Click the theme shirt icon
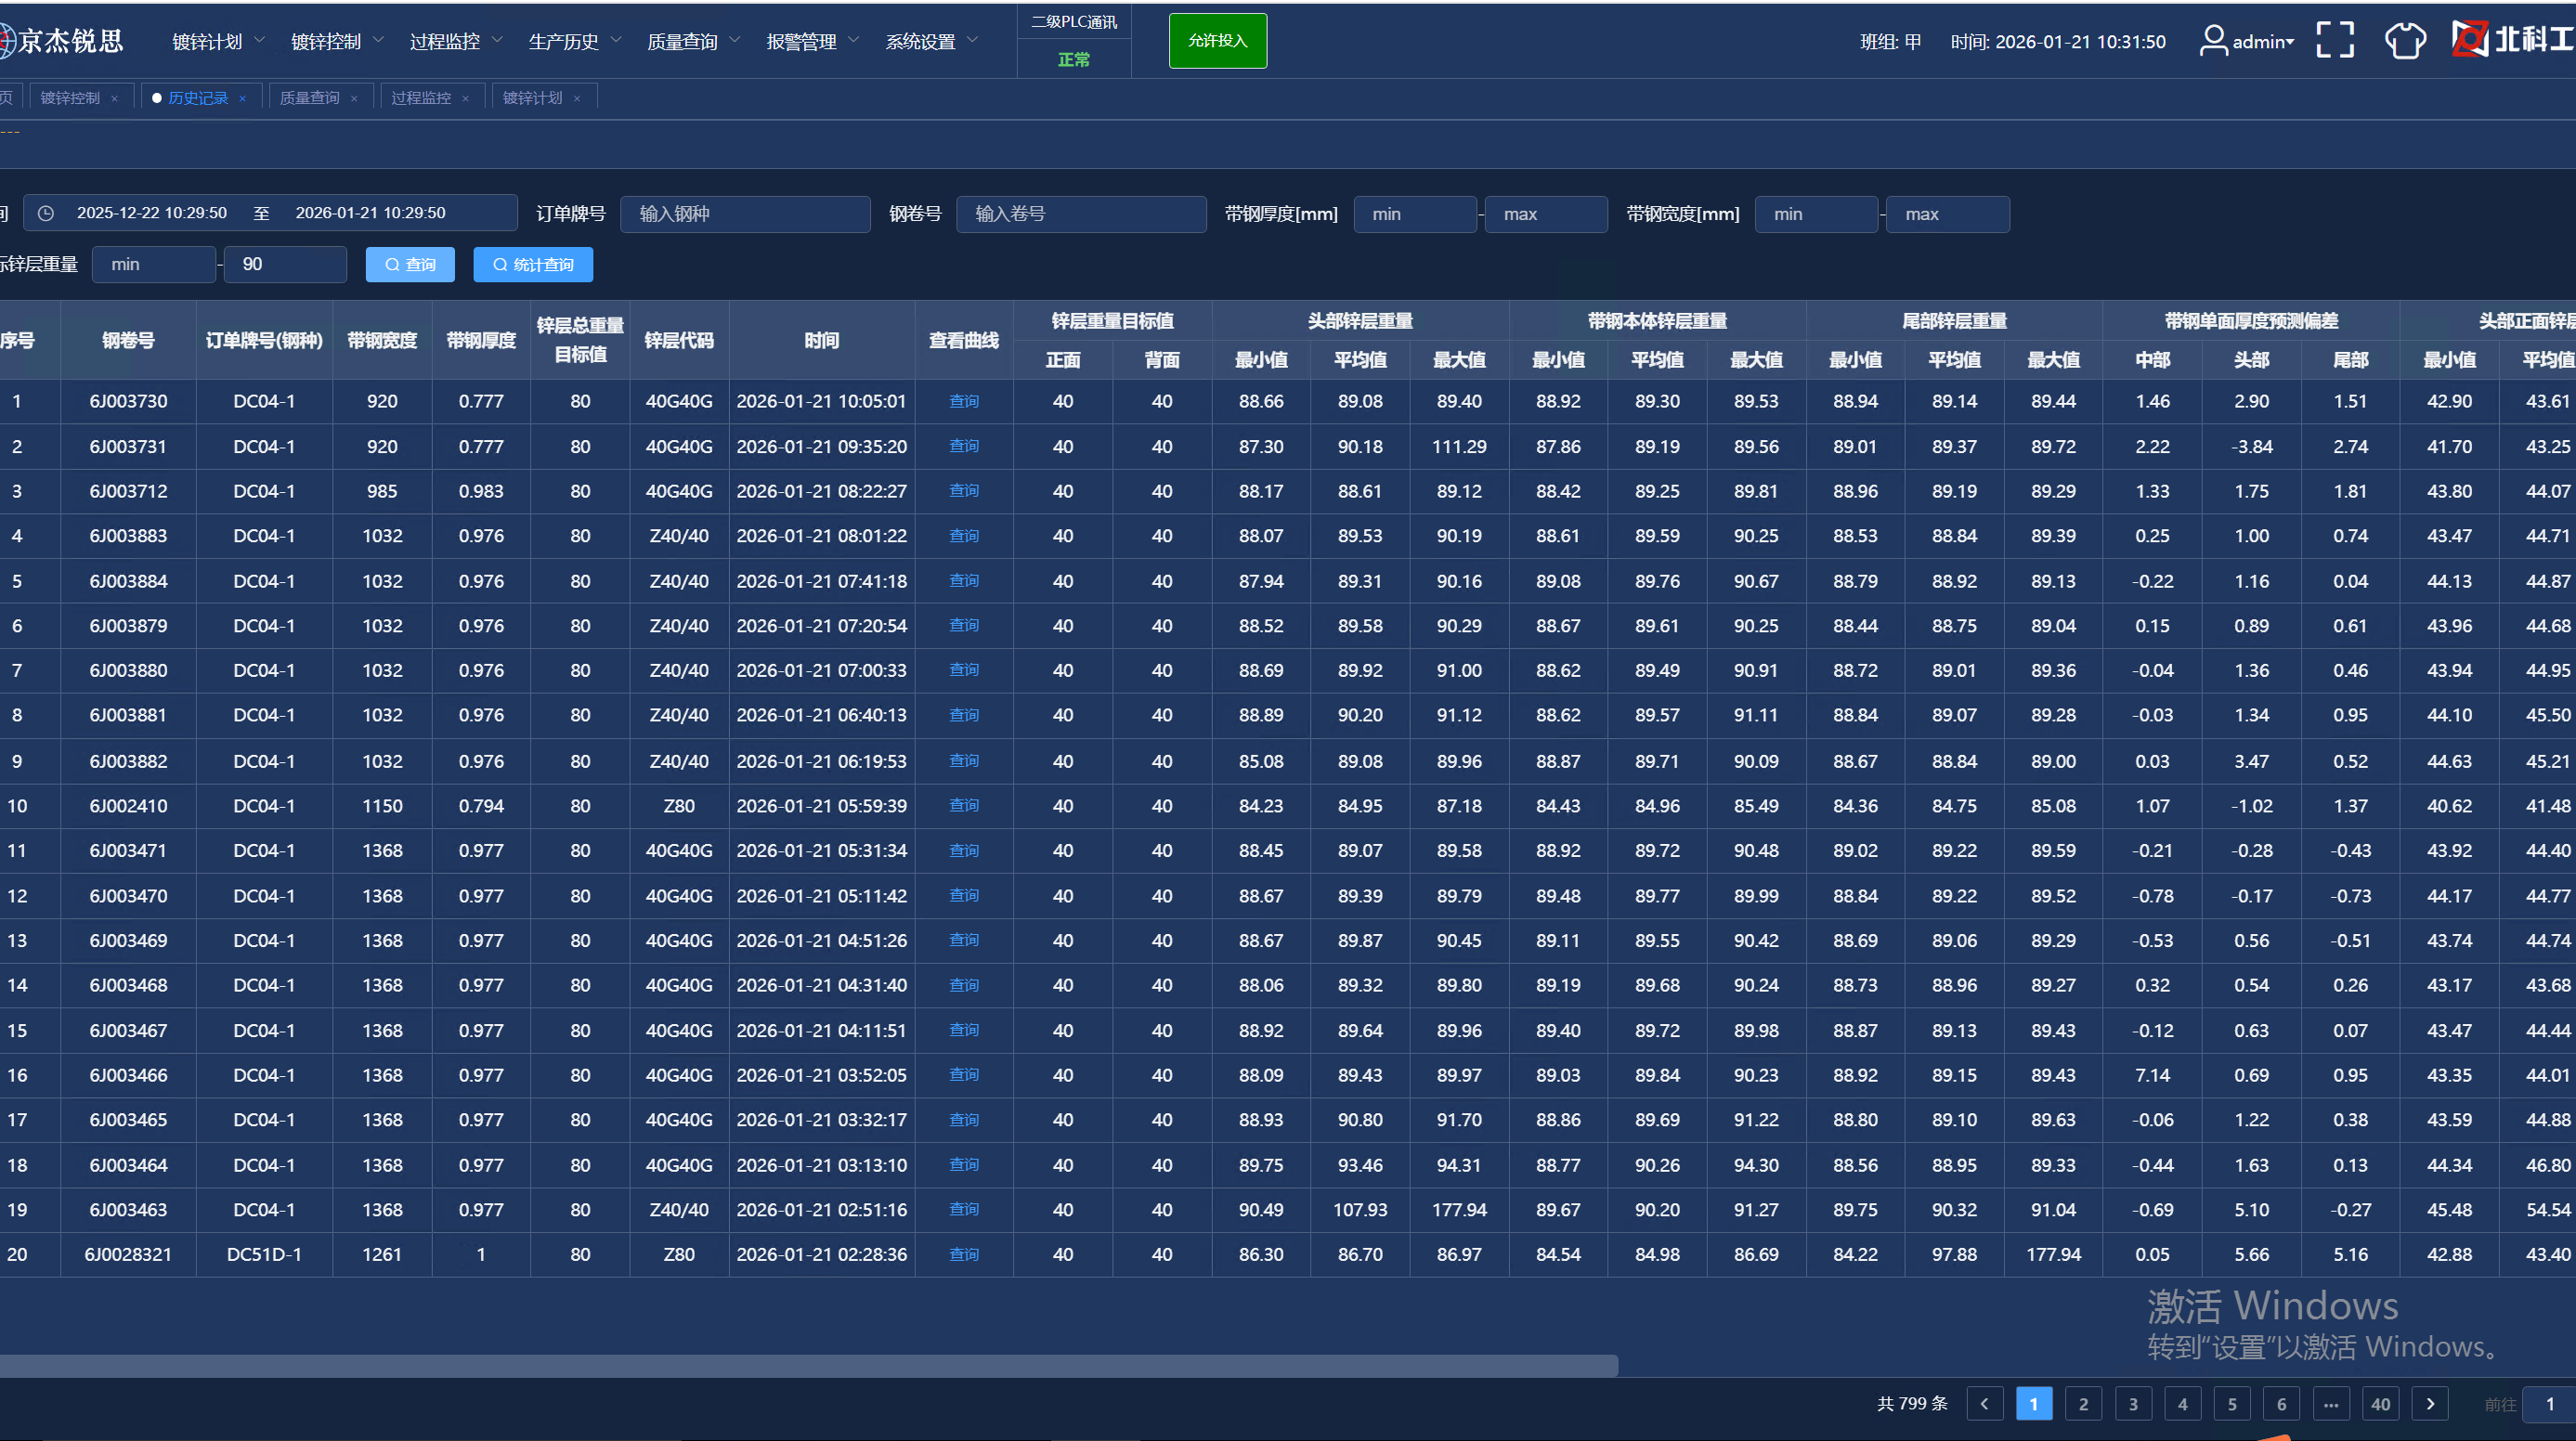 2404,41
